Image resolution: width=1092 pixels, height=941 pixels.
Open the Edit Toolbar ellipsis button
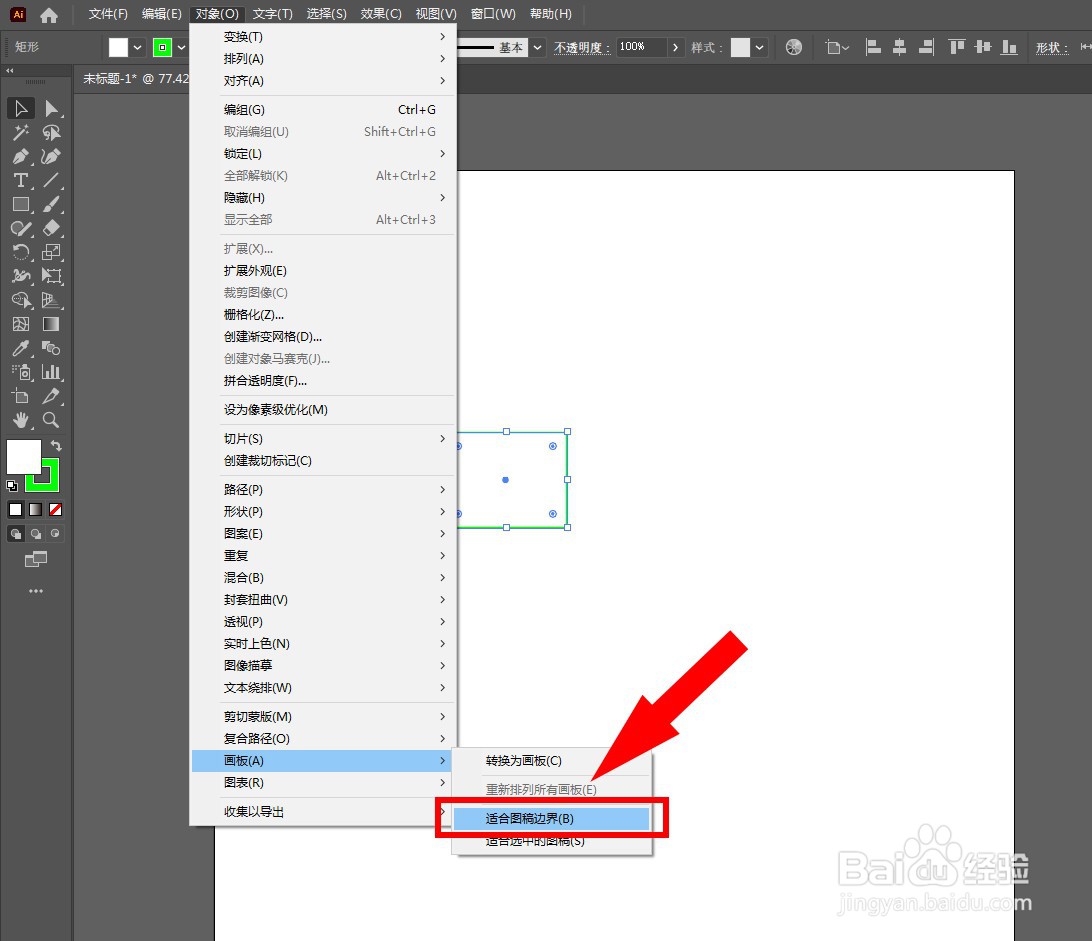(36, 591)
